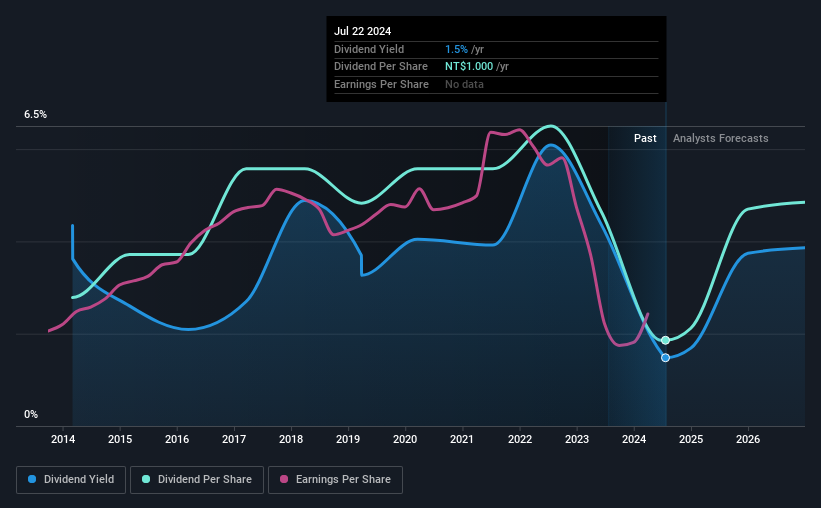Toggle the Dividend Per Share legend button
The width and height of the screenshot is (821, 508).
click(197, 480)
